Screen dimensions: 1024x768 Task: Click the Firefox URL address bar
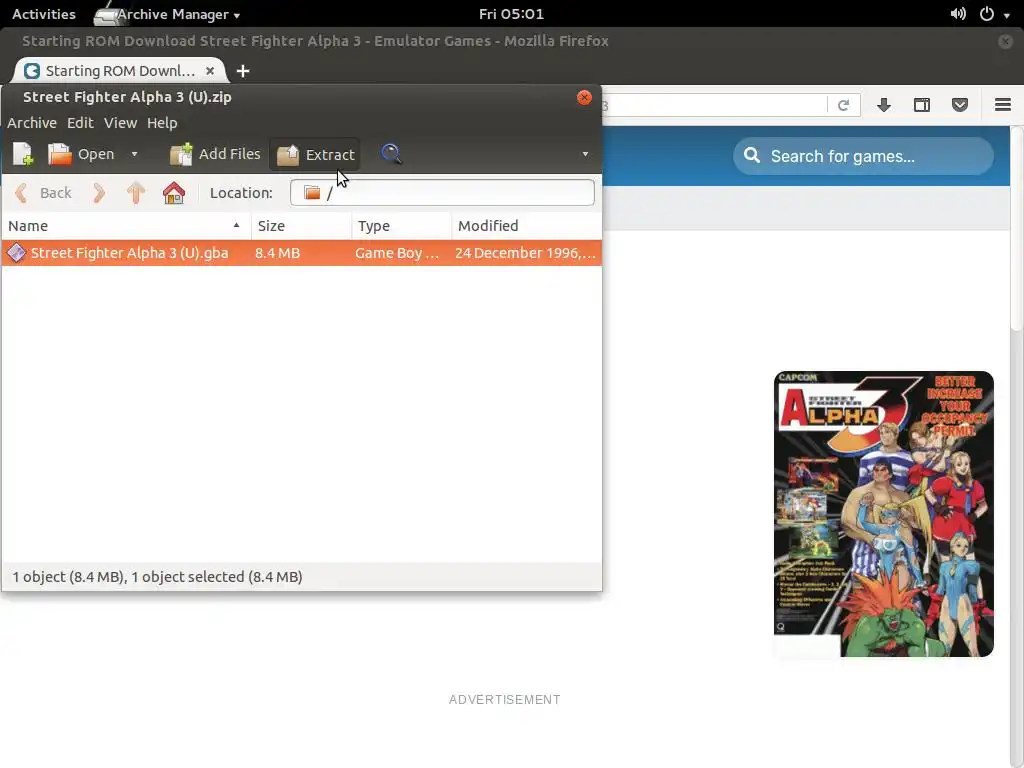click(714, 105)
